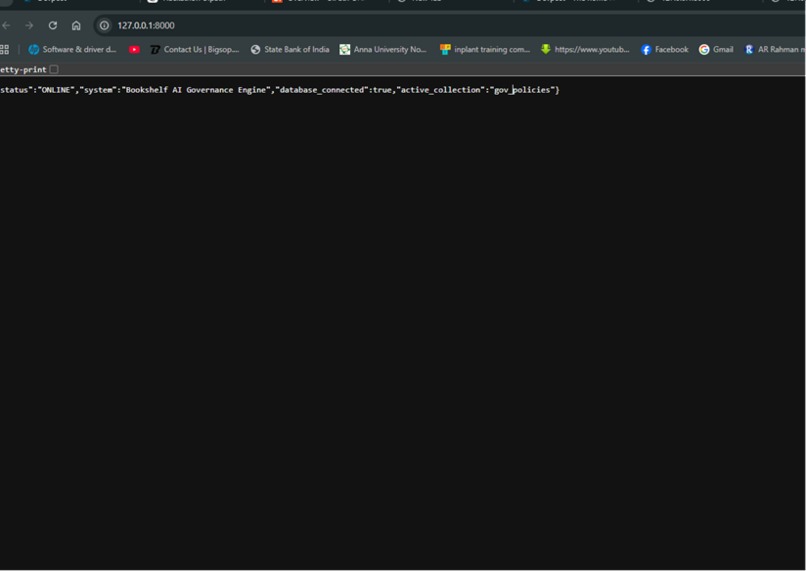Screen dimensions: 806x571
Task: Open the AR Rahman bookmark
Action: [775, 49]
